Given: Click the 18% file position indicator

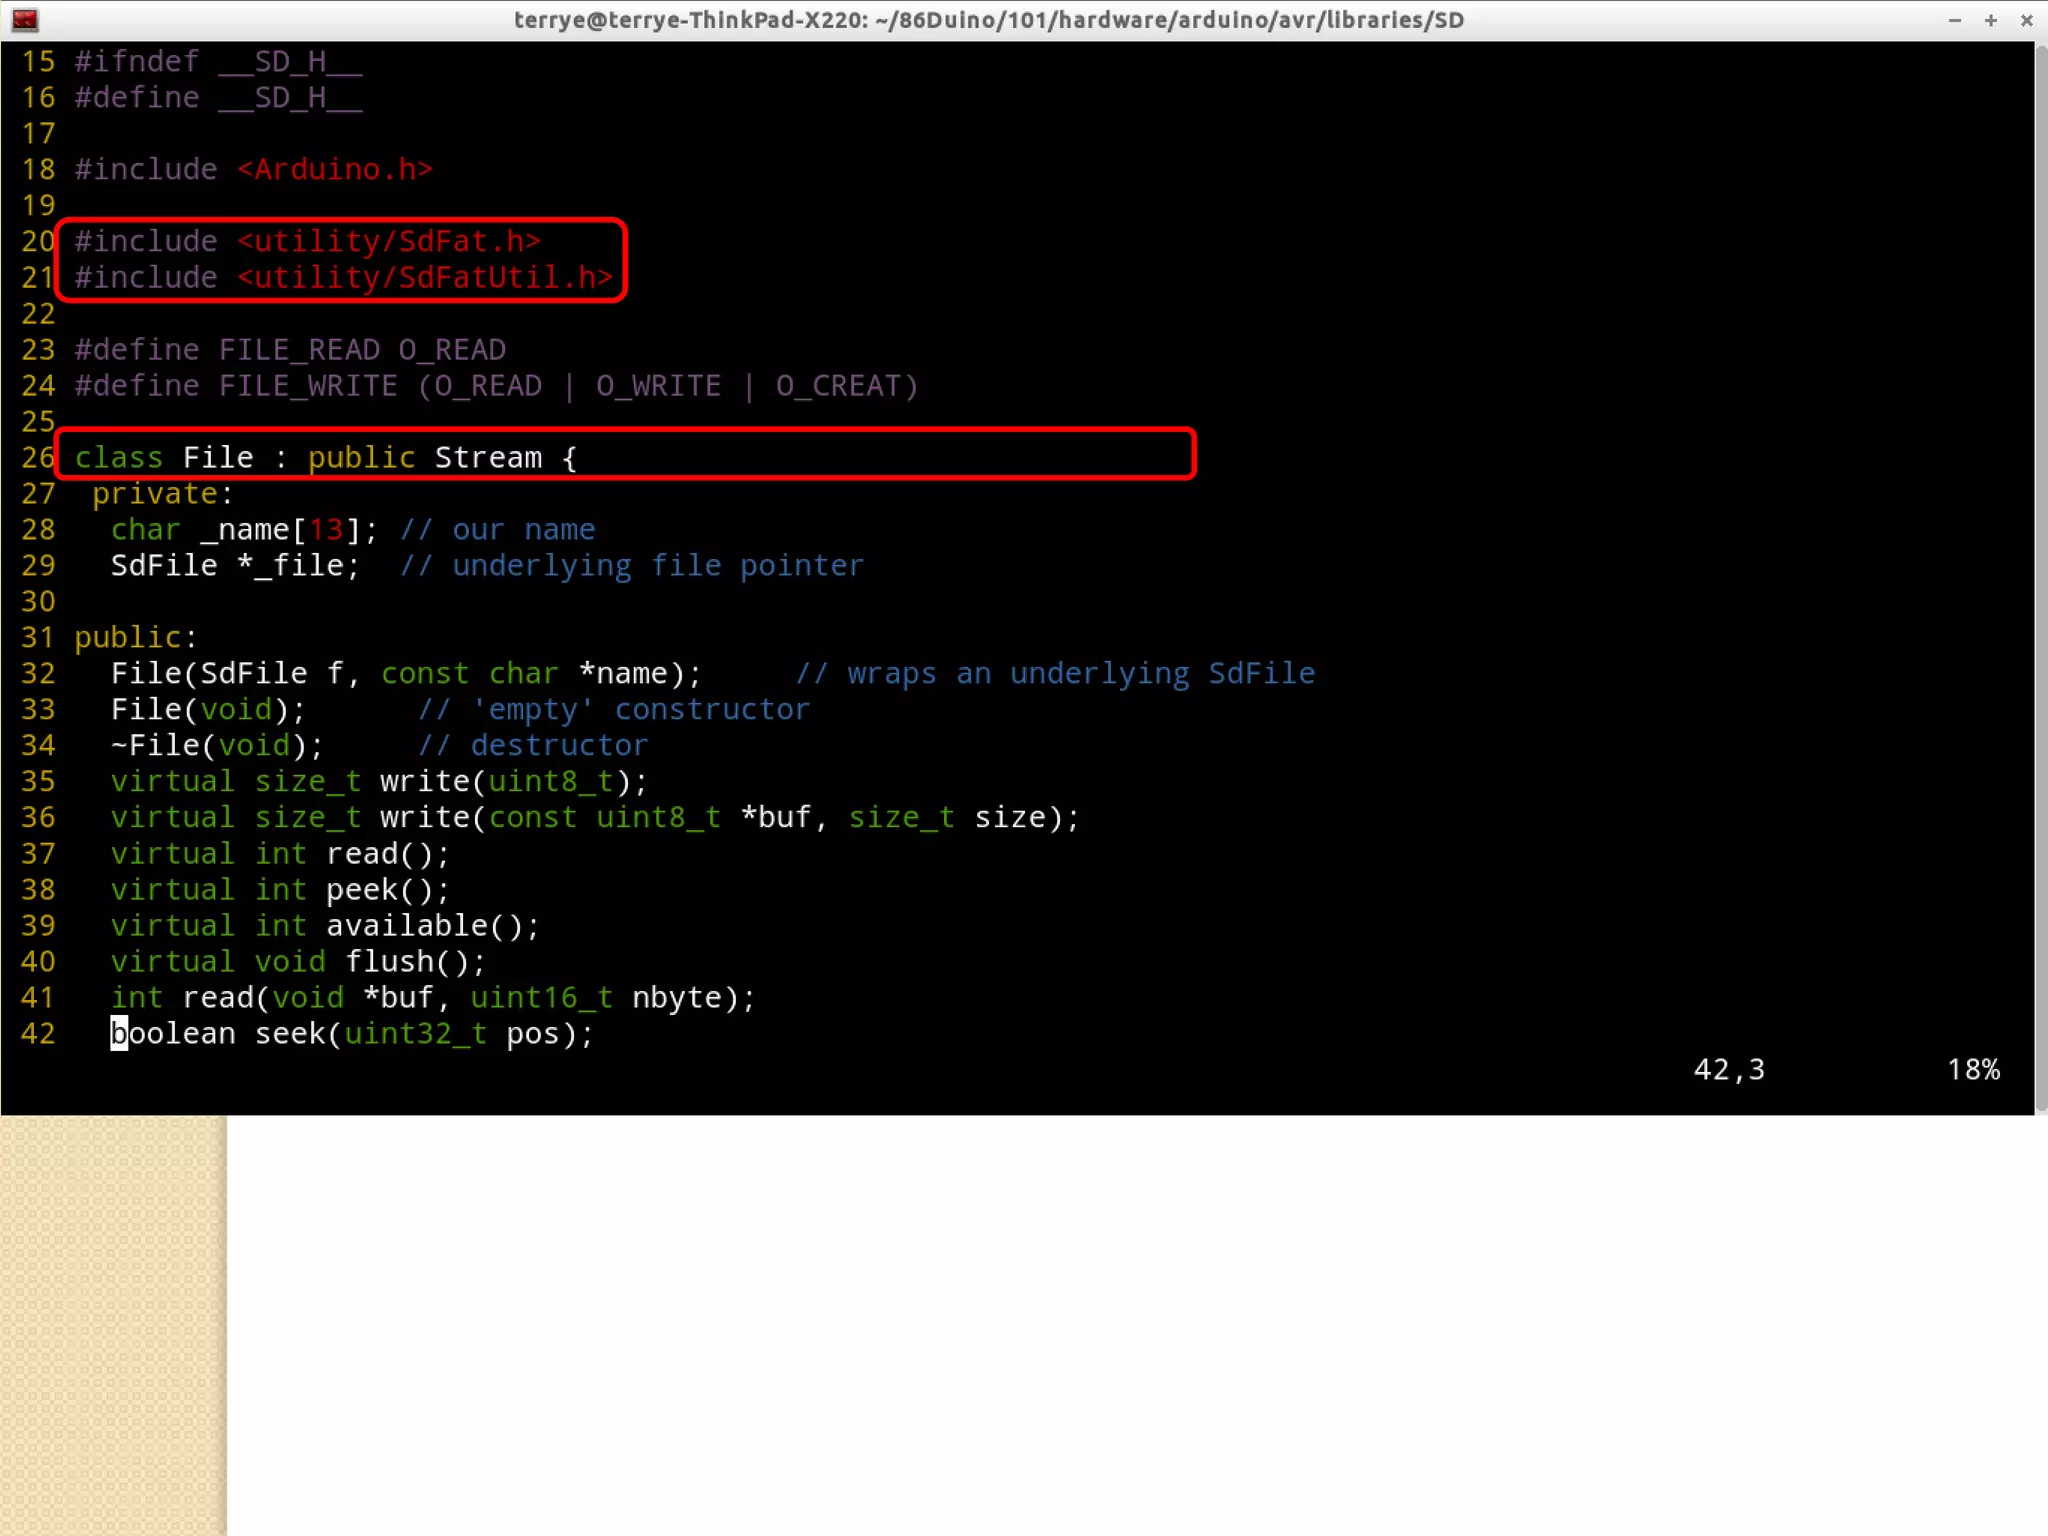Looking at the screenshot, I should 1973,1070.
